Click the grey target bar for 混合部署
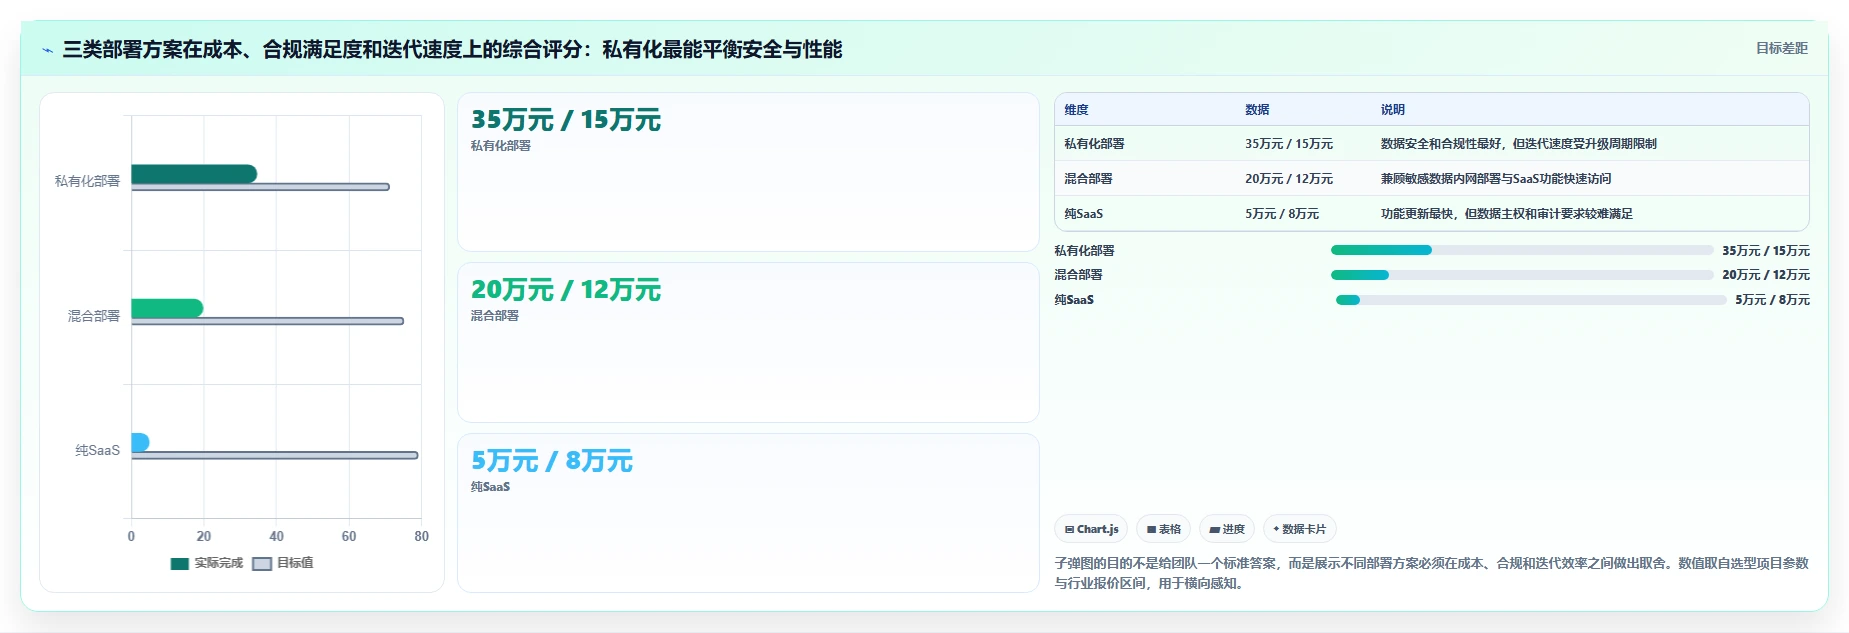This screenshot has height=633, width=1849. point(267,321)
